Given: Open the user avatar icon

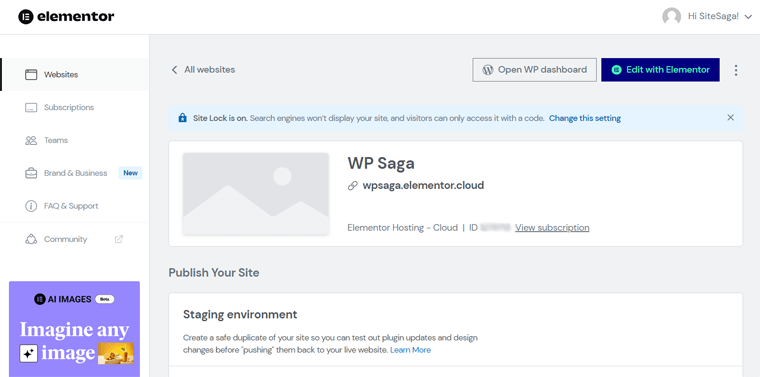Looking at the screenshot, I should (671, 16).
